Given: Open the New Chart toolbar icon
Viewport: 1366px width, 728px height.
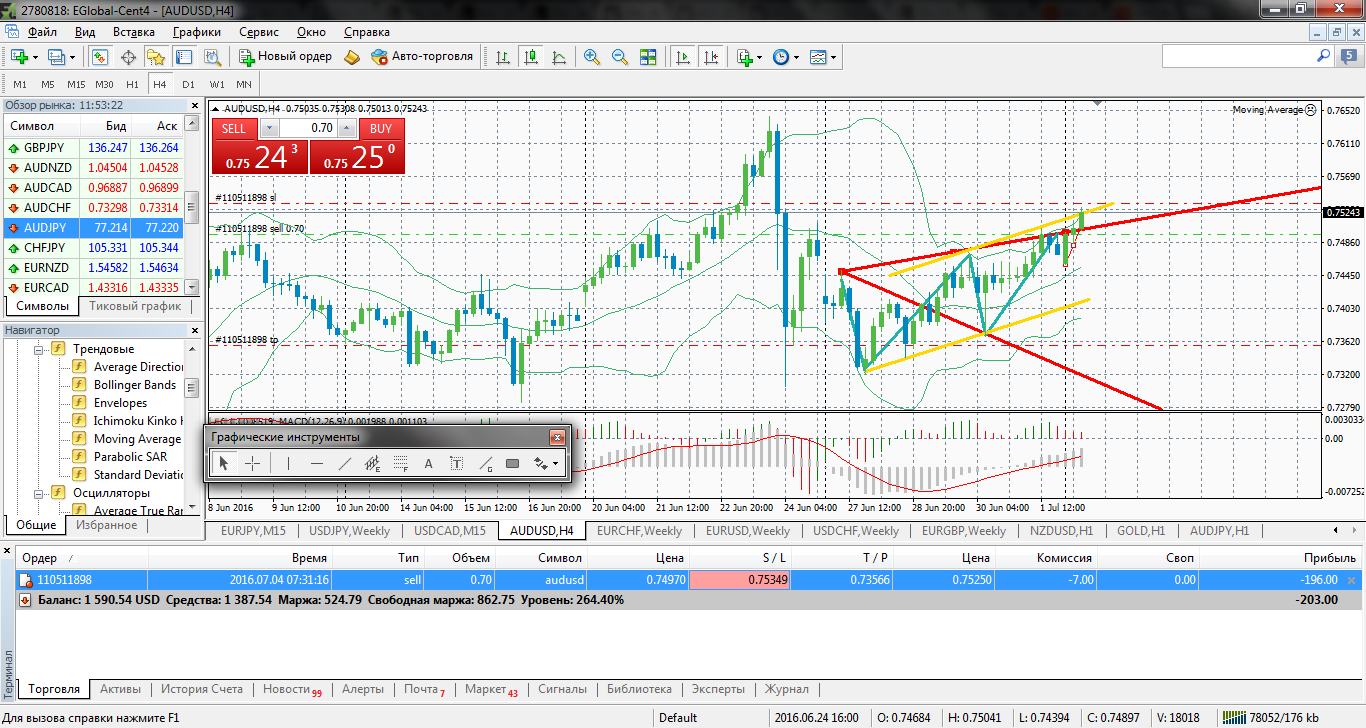Looking at the screenshot, I should 20,57.
